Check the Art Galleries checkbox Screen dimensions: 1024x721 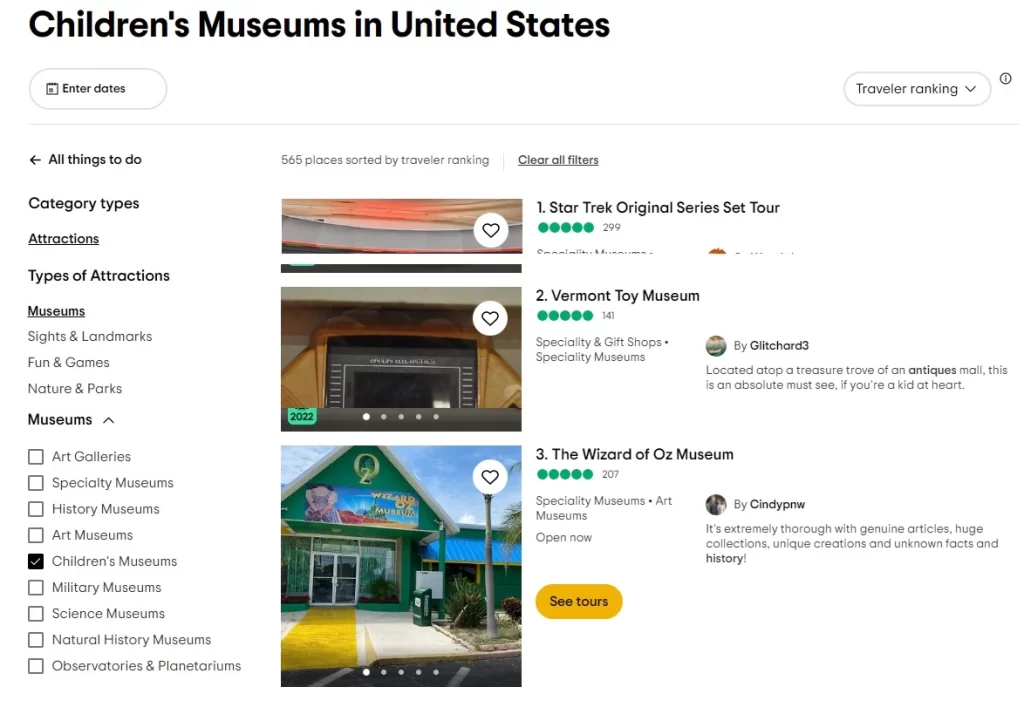point(36,457)
